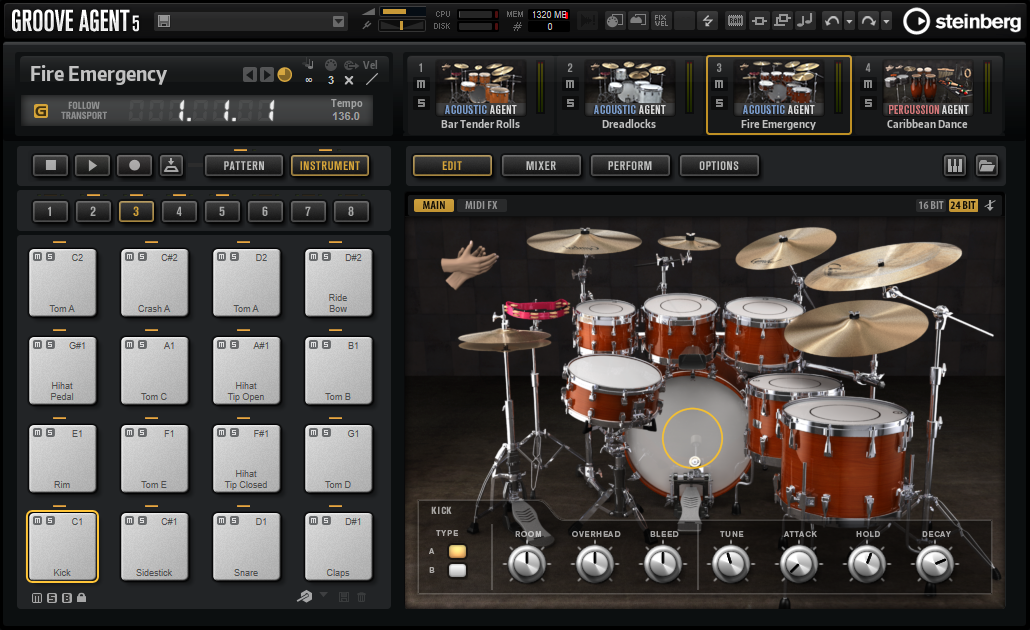The width and height of the screenshot is (1030, 630).
Task: Open the pad preset dropdown triangle below the pads
Action: 323,595
